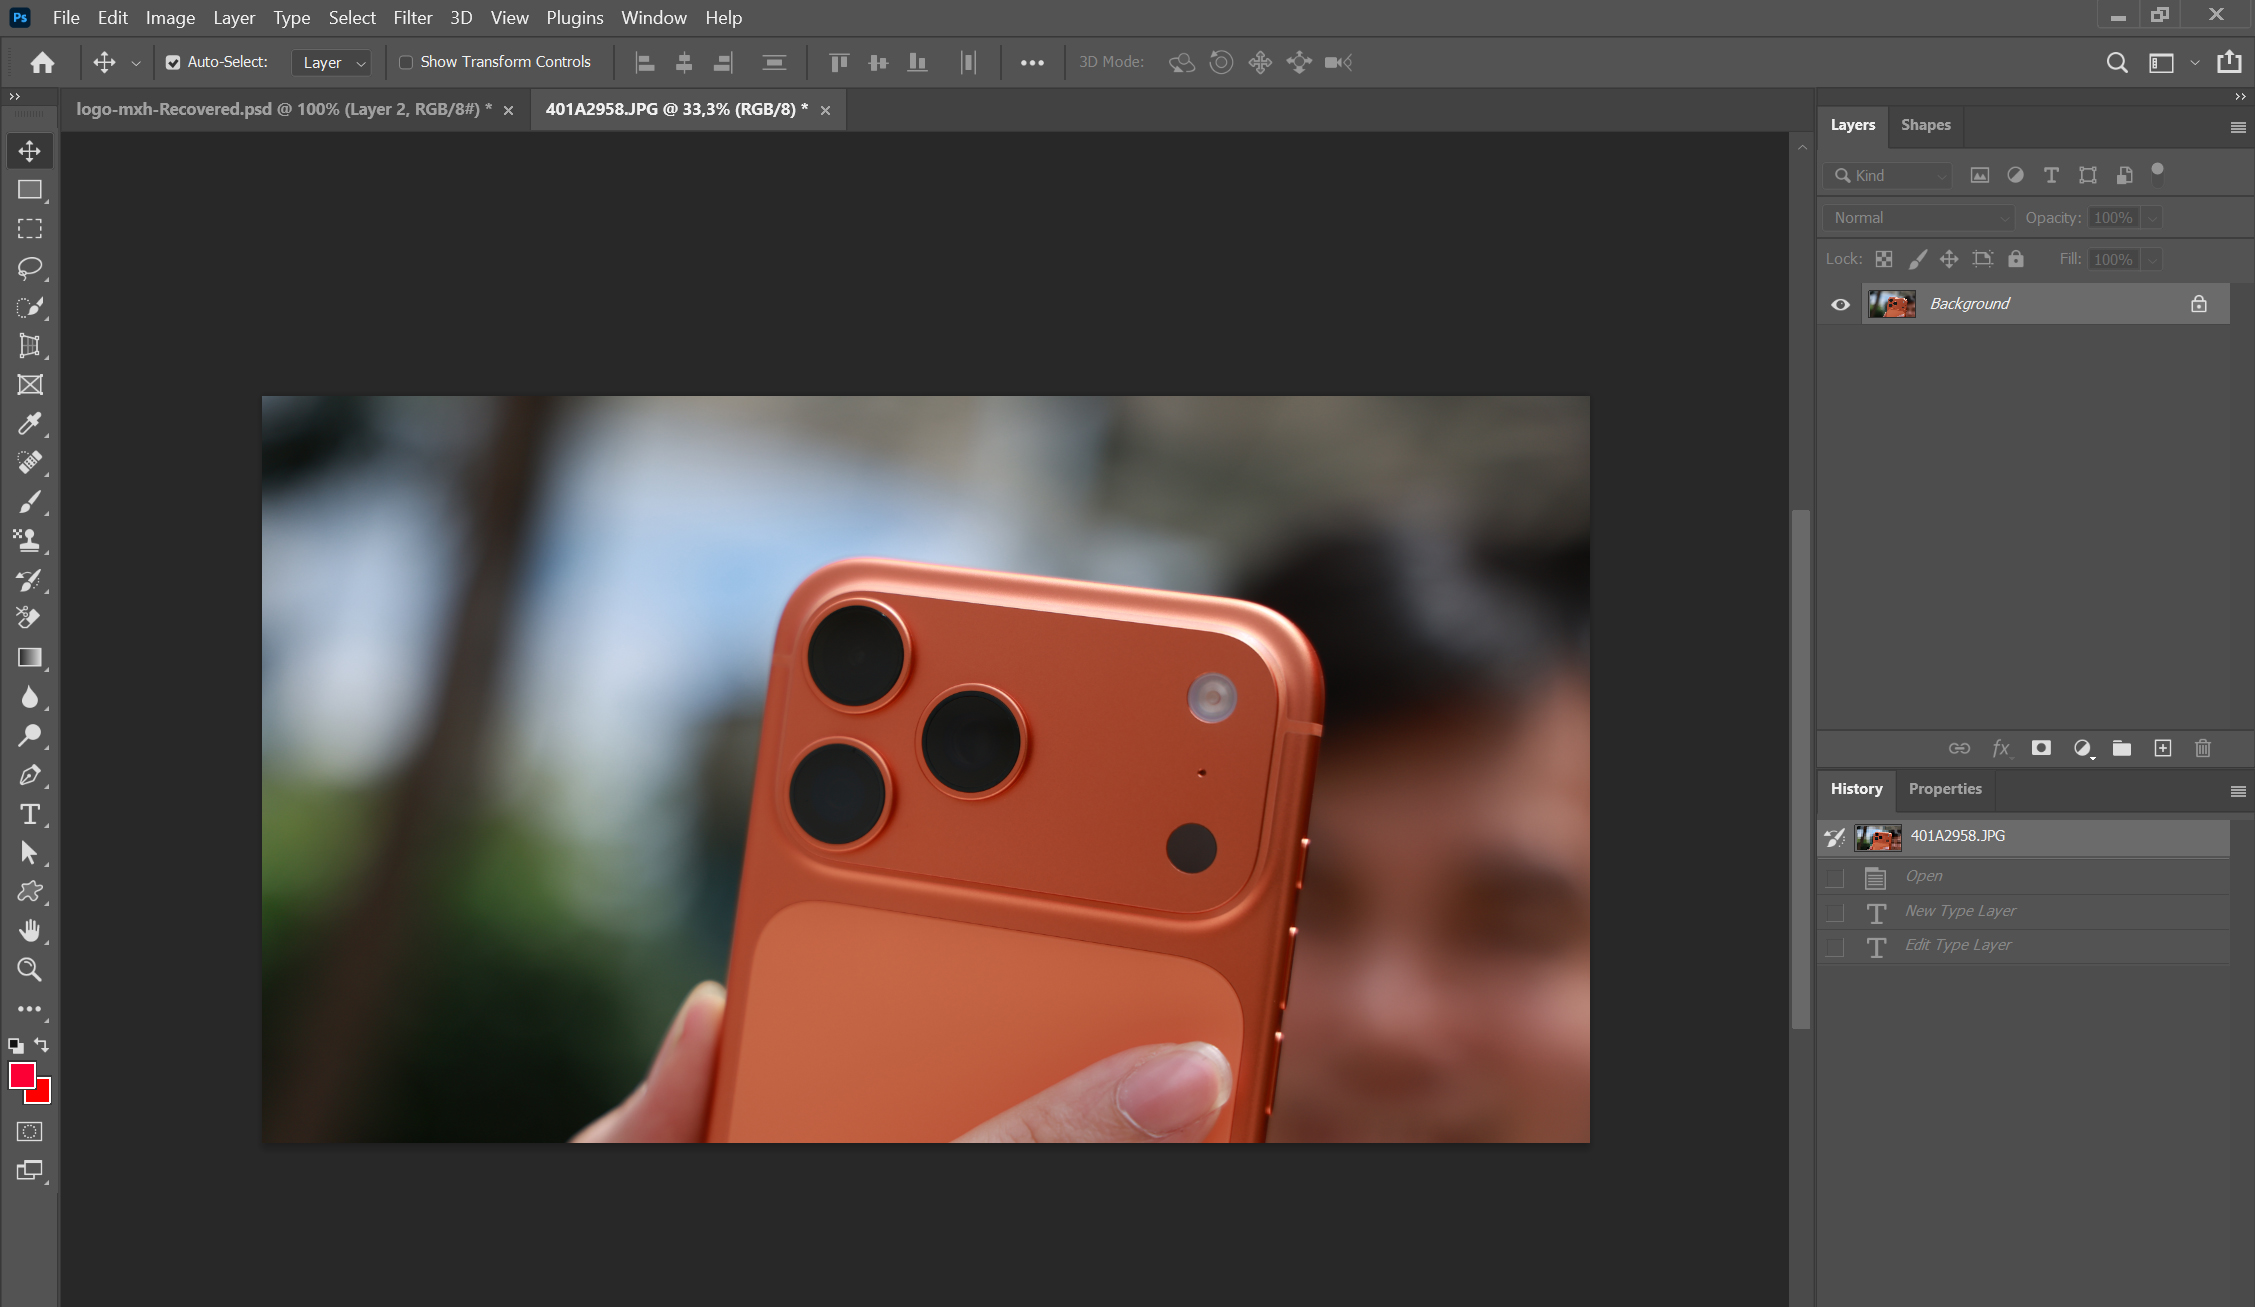
Task: Select the Horizontal Type tool
Action: [x=29, y=814]
